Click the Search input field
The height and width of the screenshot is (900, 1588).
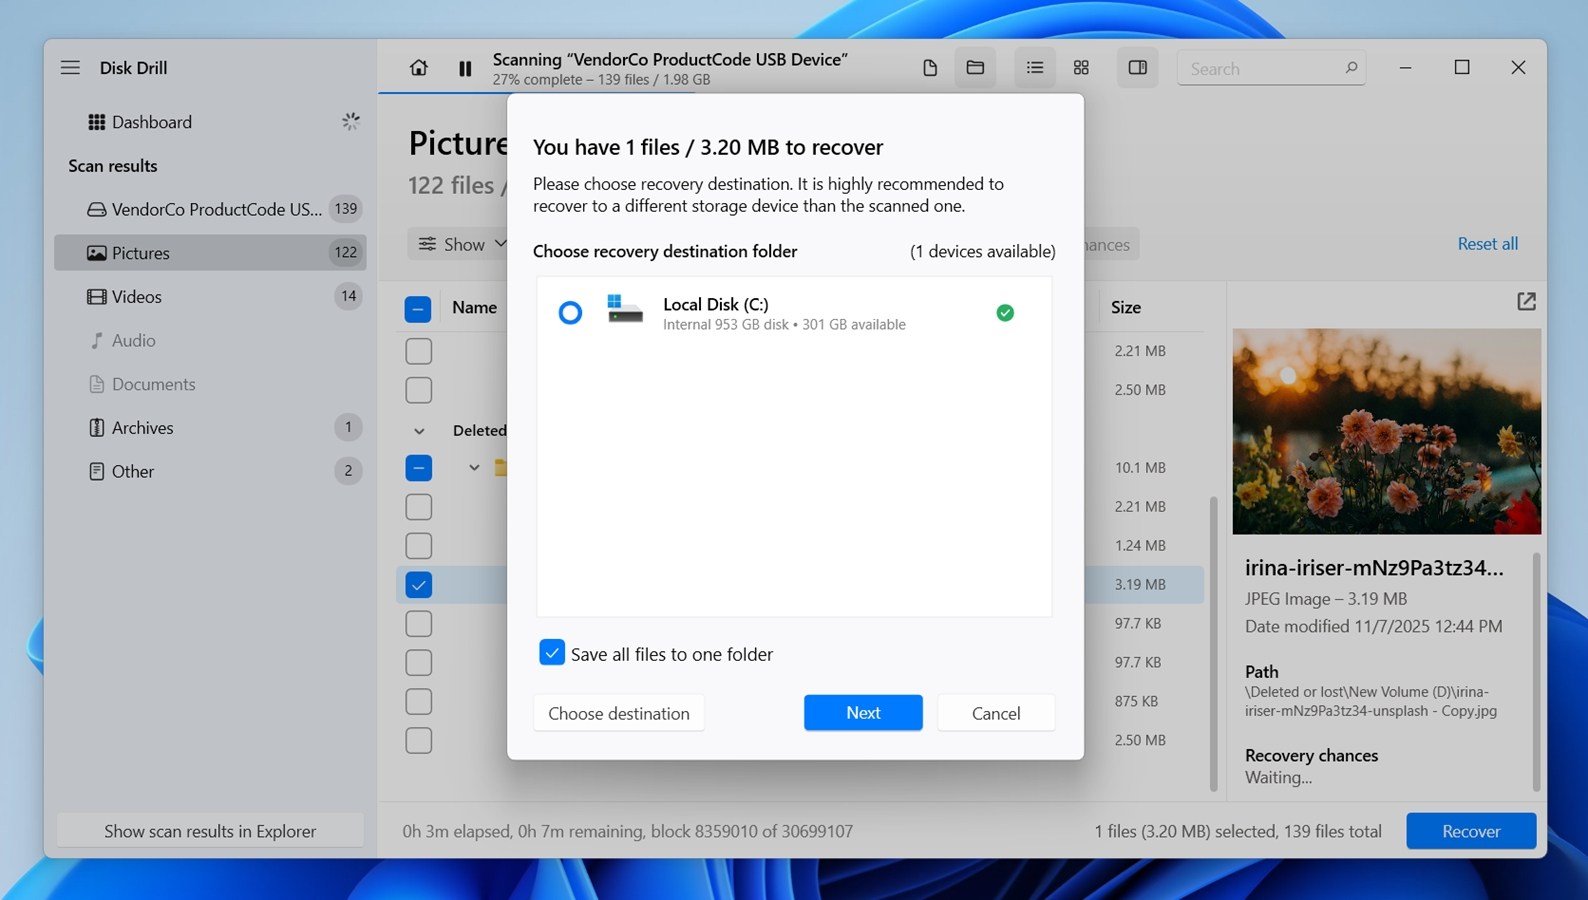click(x=1262, y=69)
